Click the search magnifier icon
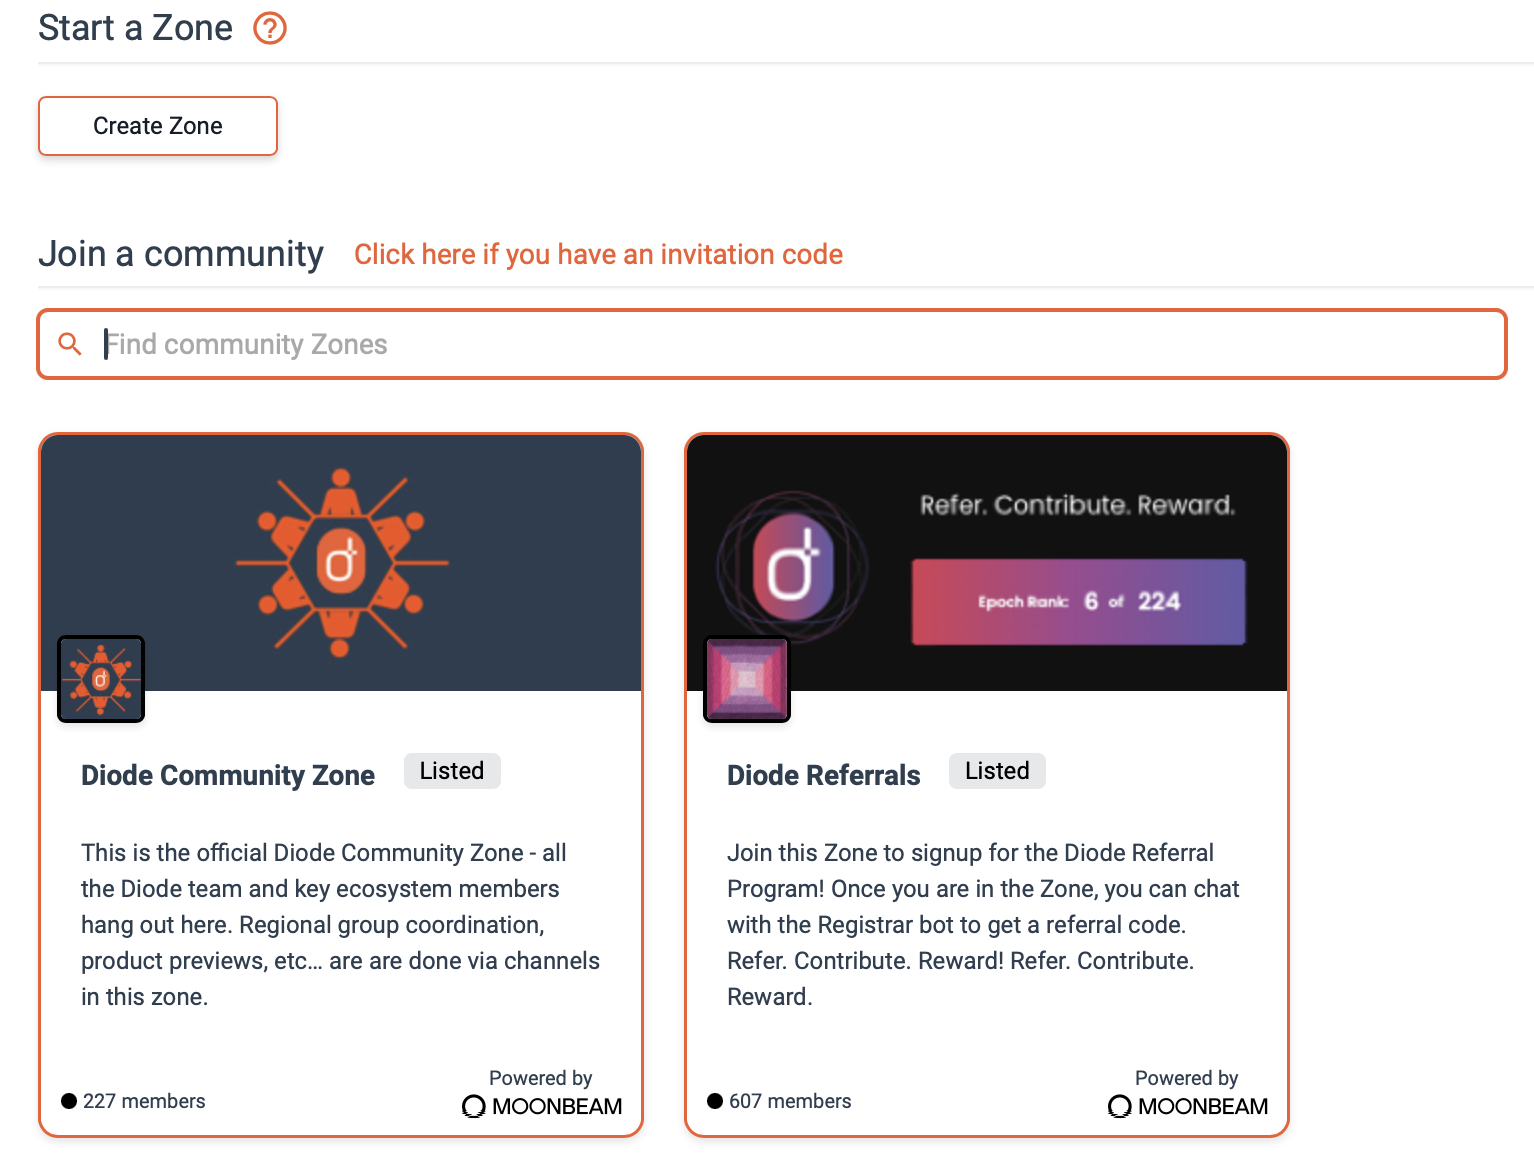Screen dimensions: 1534x1158 [70, 344]
